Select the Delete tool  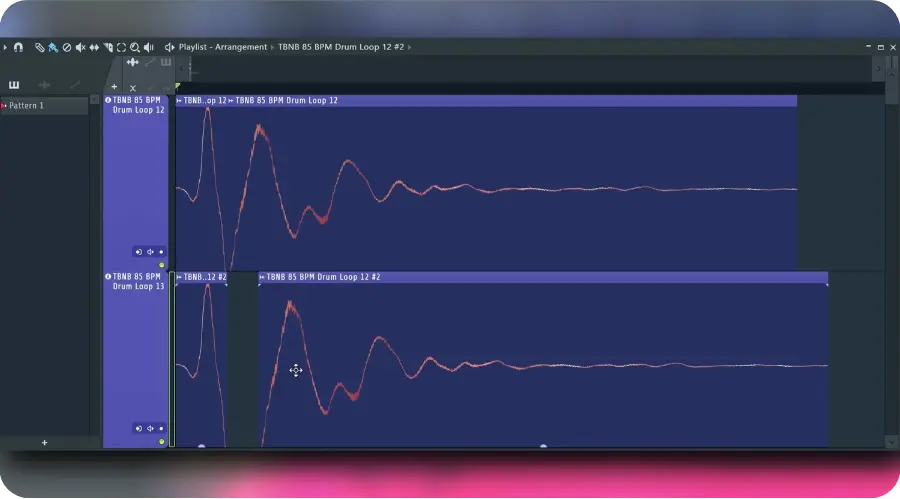(x=67, y=47)
